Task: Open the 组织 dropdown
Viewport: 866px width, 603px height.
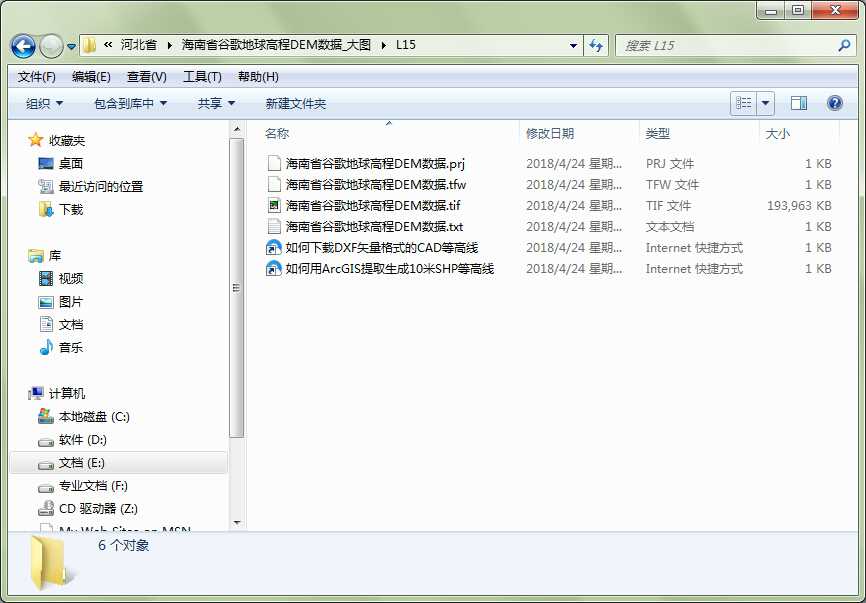Action: (x=44, y=103)
